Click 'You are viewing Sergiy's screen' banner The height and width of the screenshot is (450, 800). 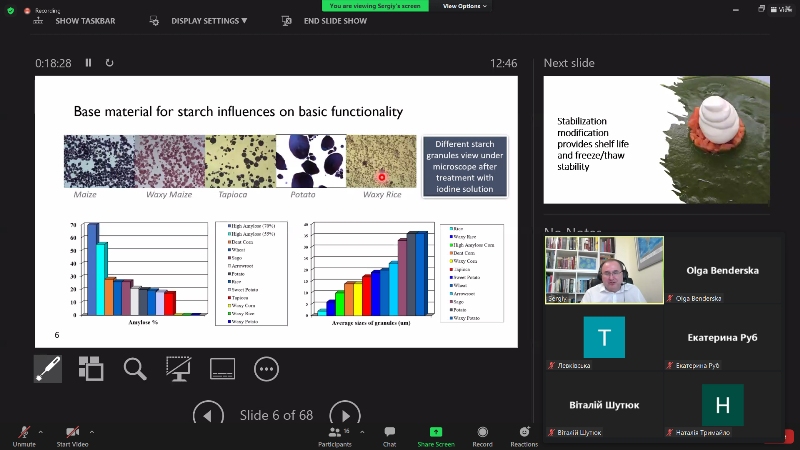tap(375, 6)
